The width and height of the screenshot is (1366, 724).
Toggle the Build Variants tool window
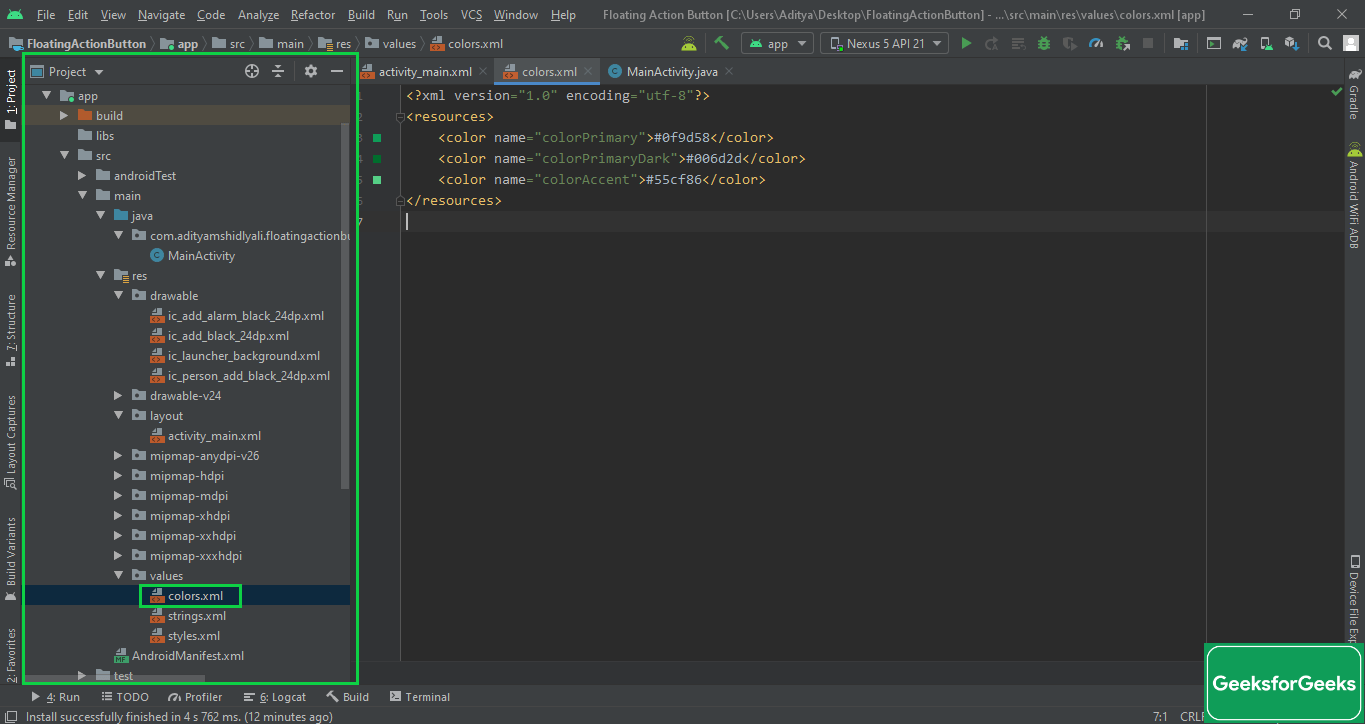point(11,558)
